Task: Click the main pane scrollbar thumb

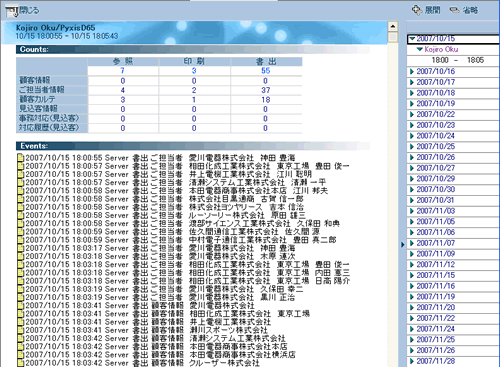Action: coord(393,37)
